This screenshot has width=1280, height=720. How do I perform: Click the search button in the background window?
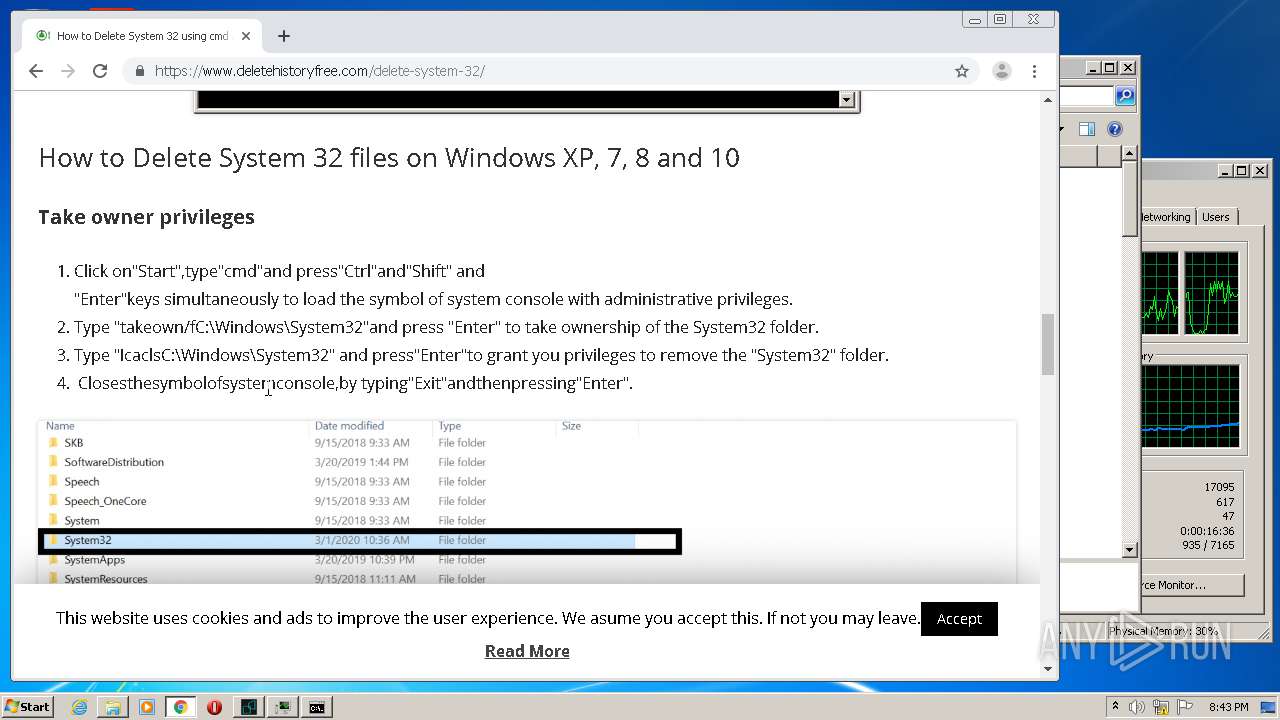tap(1125, 96)
